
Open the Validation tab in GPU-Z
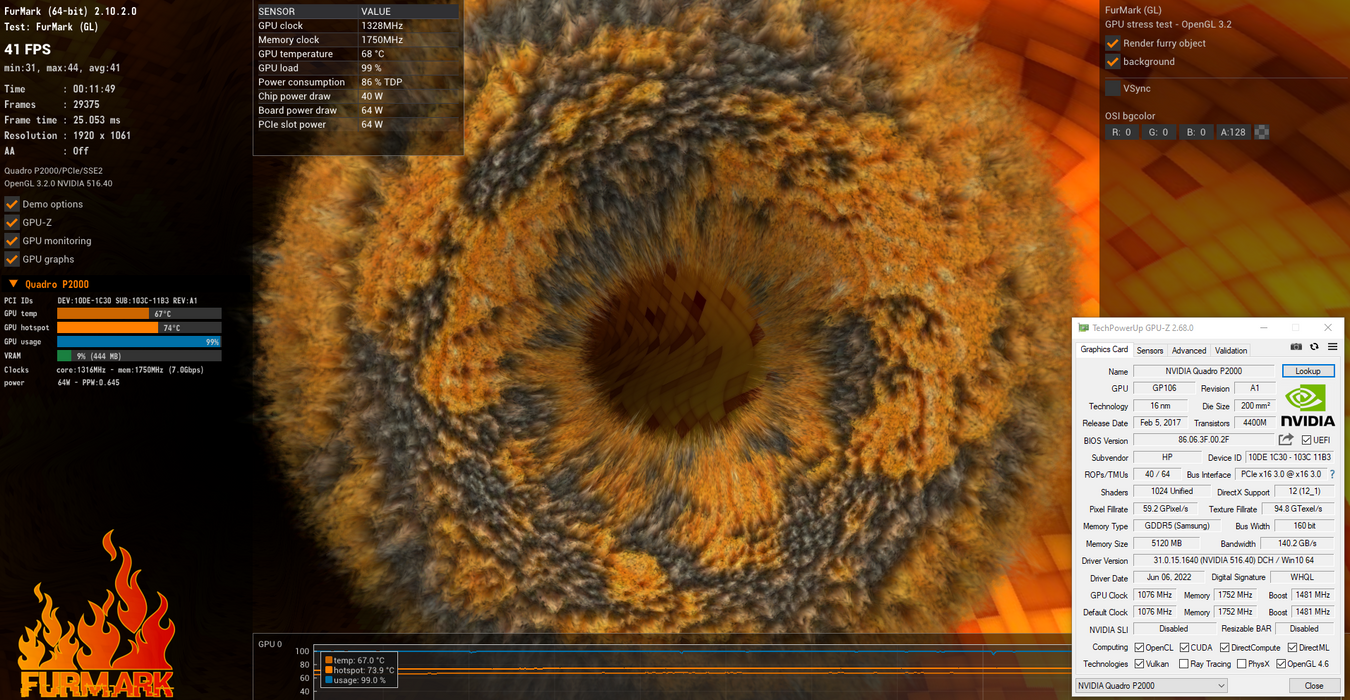(x=1231, y=350)
